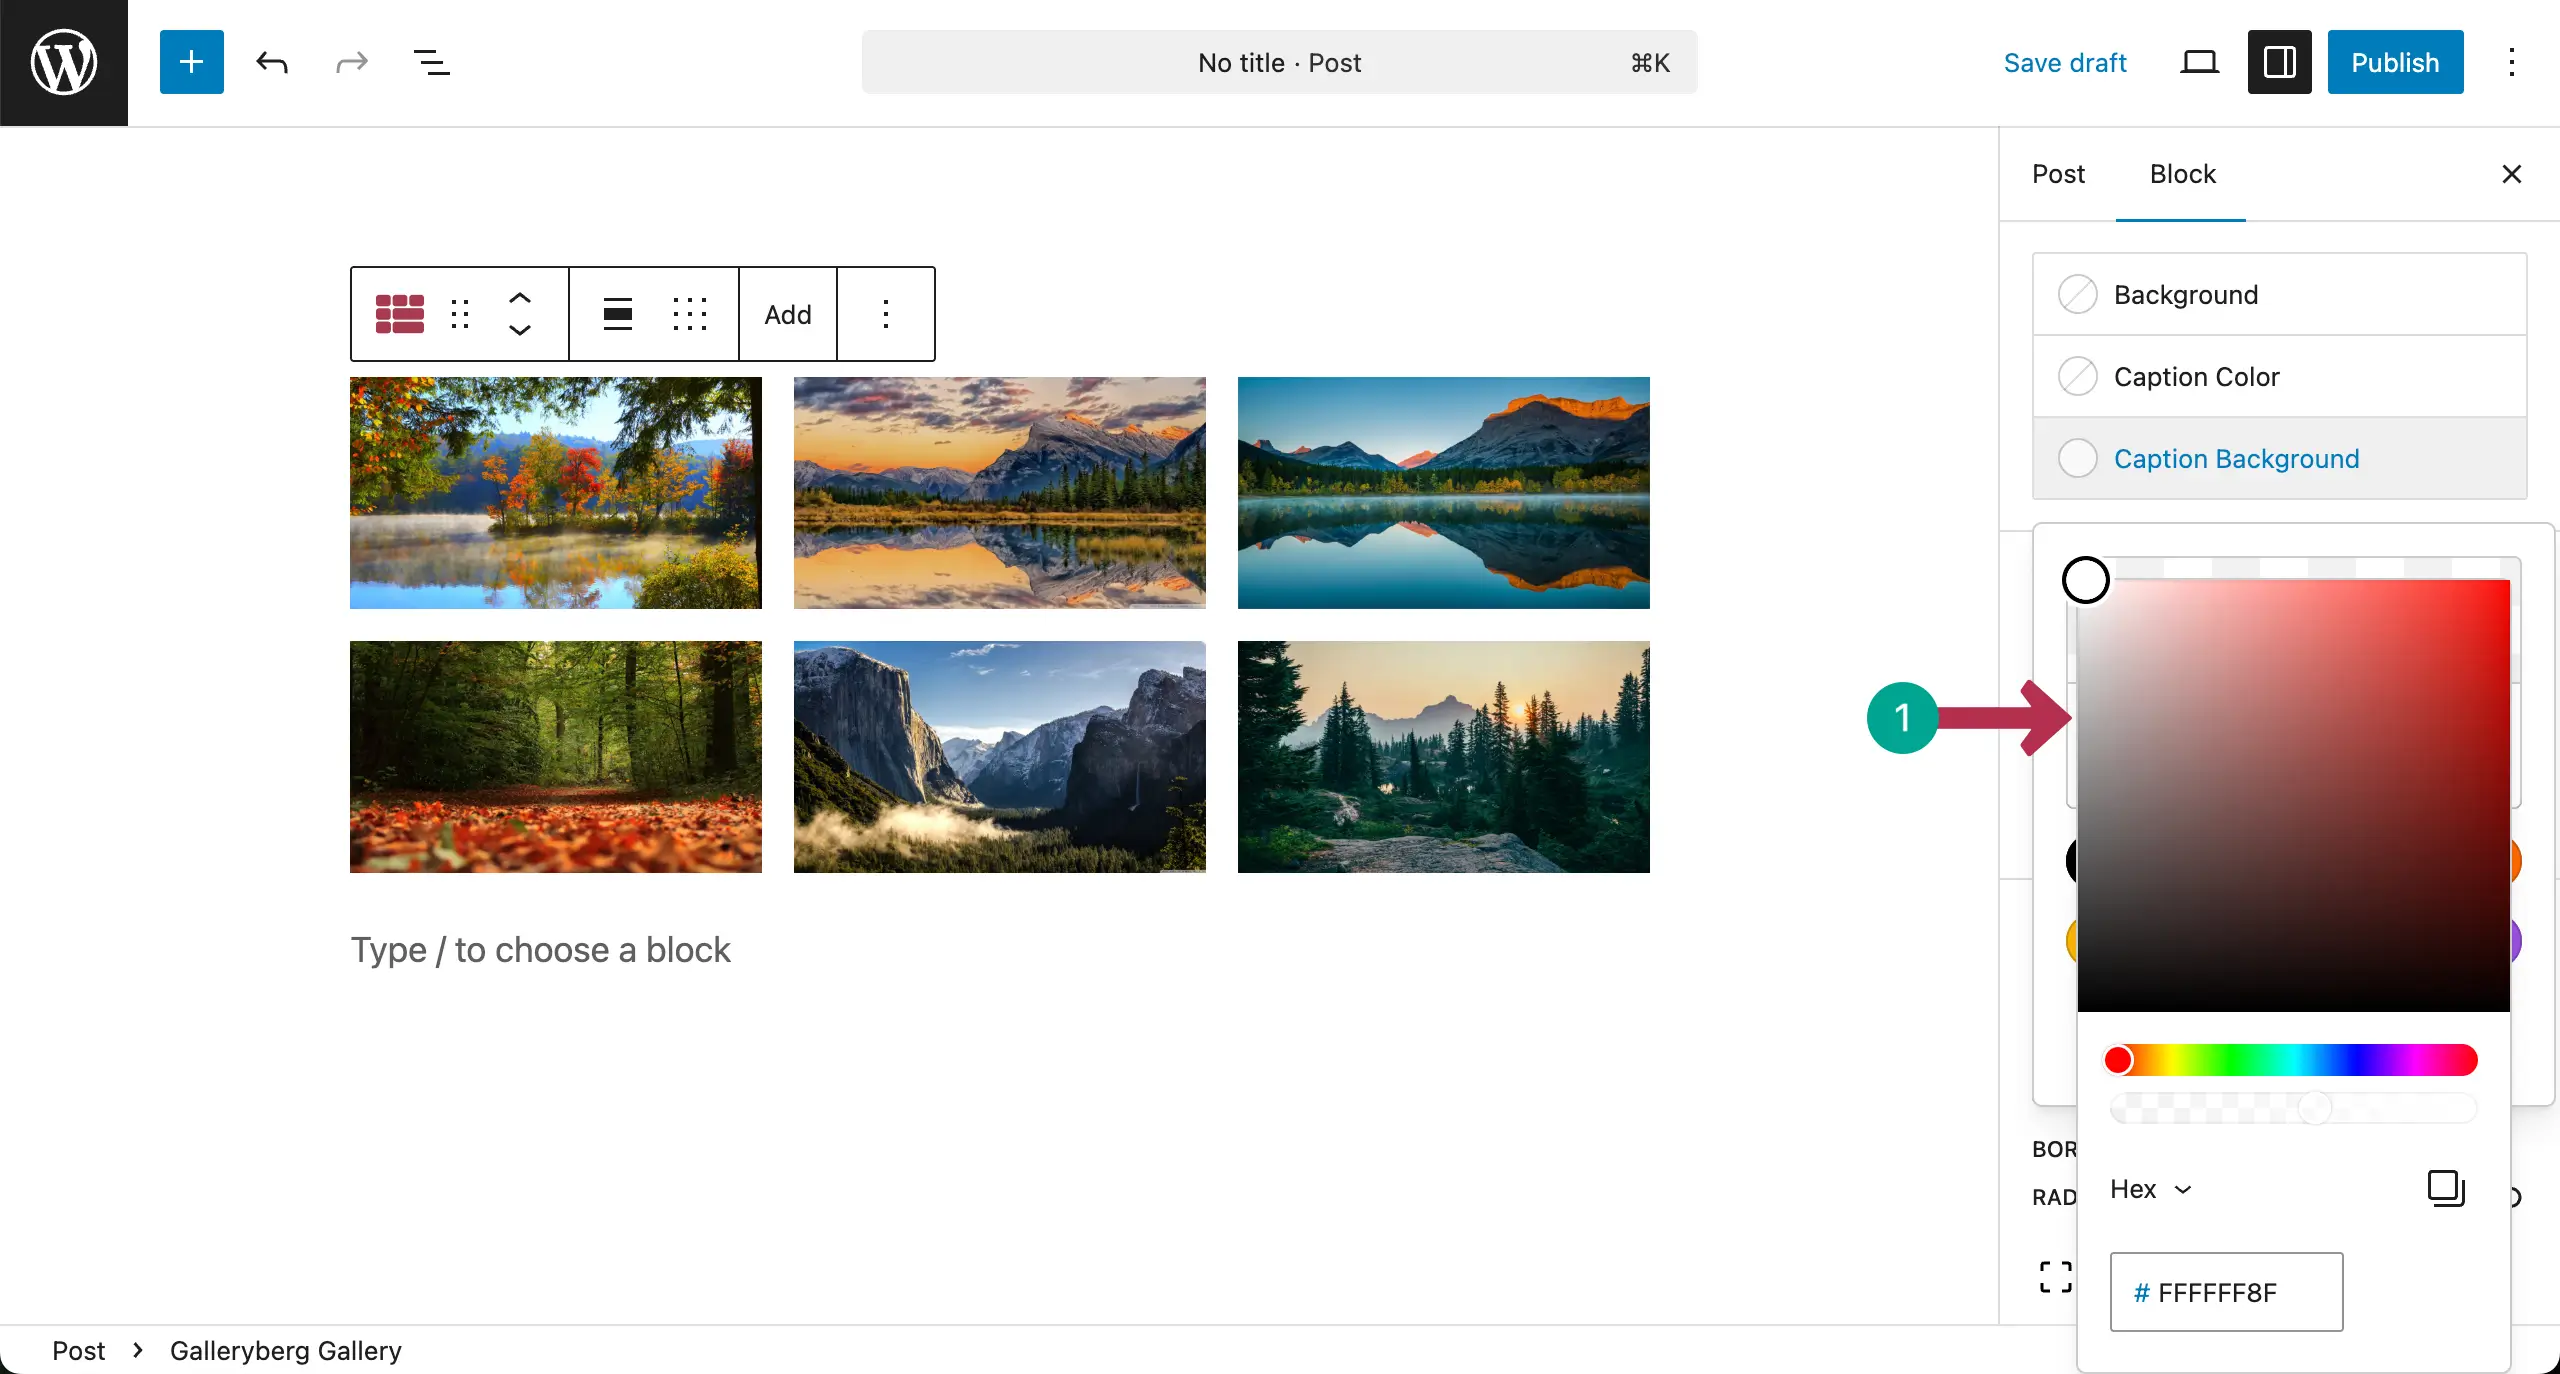Click the Save draft link

[2065, 62]
